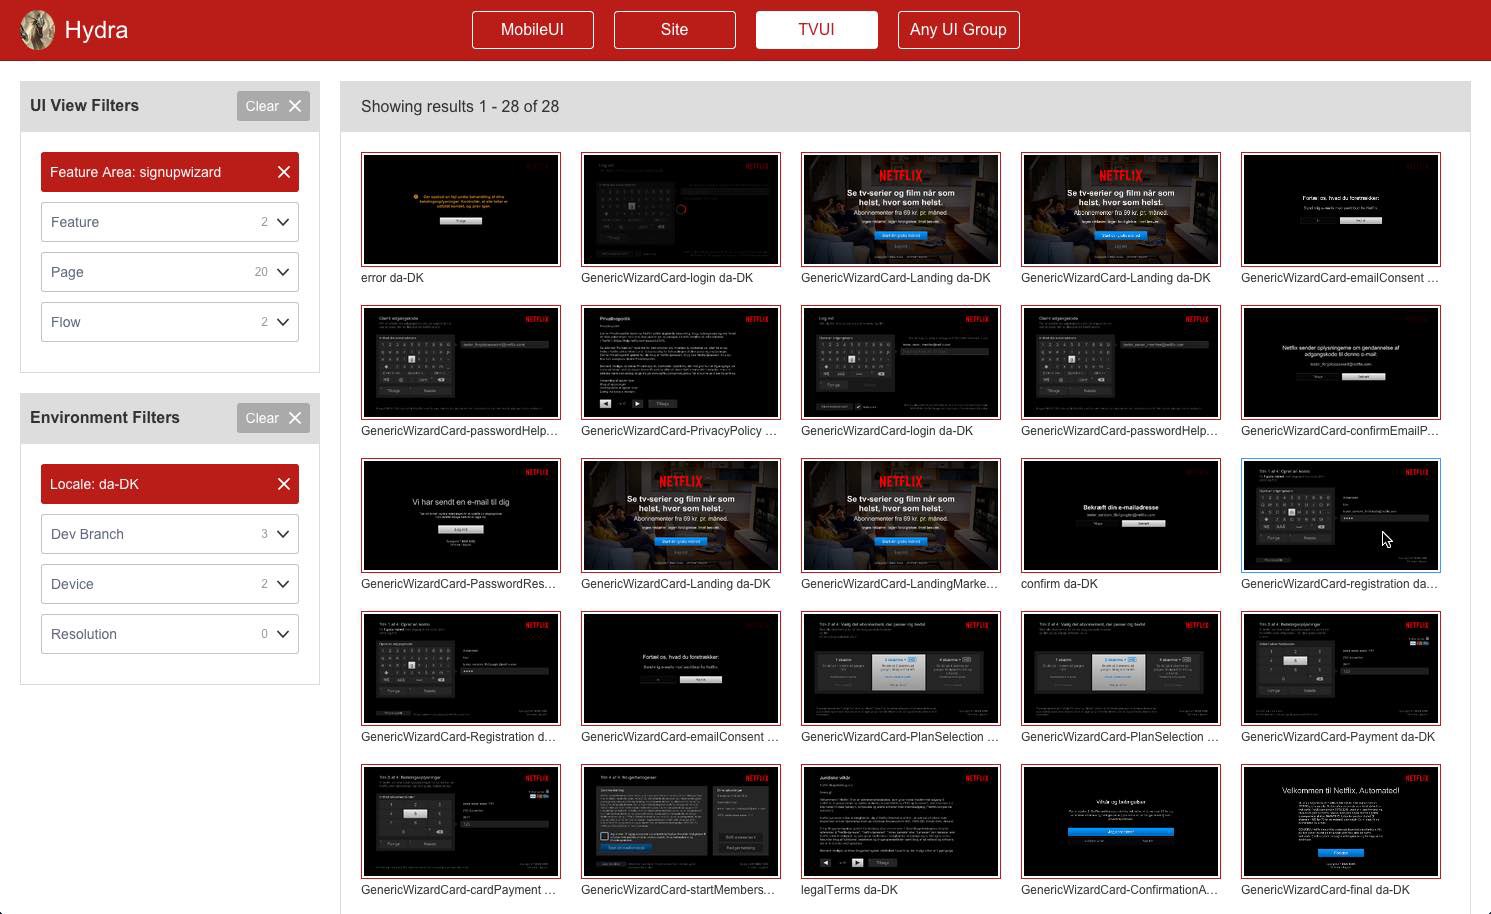View the GenericWizardCard-ConfirmationA… screenshot
The image size is (1491, 914).
click(x=1121, y=822)
